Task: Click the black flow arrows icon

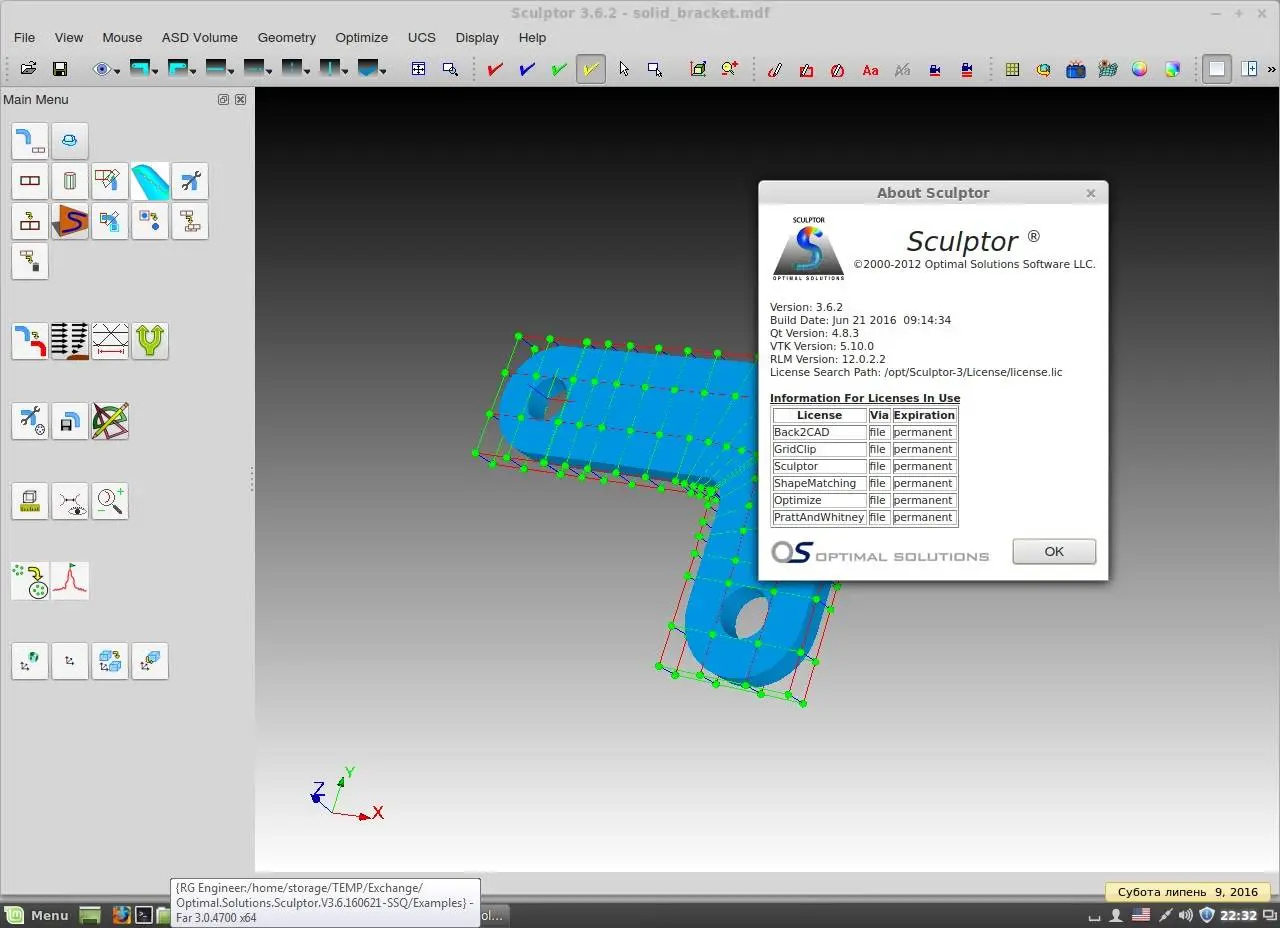Action: click(x=70, y=341)
